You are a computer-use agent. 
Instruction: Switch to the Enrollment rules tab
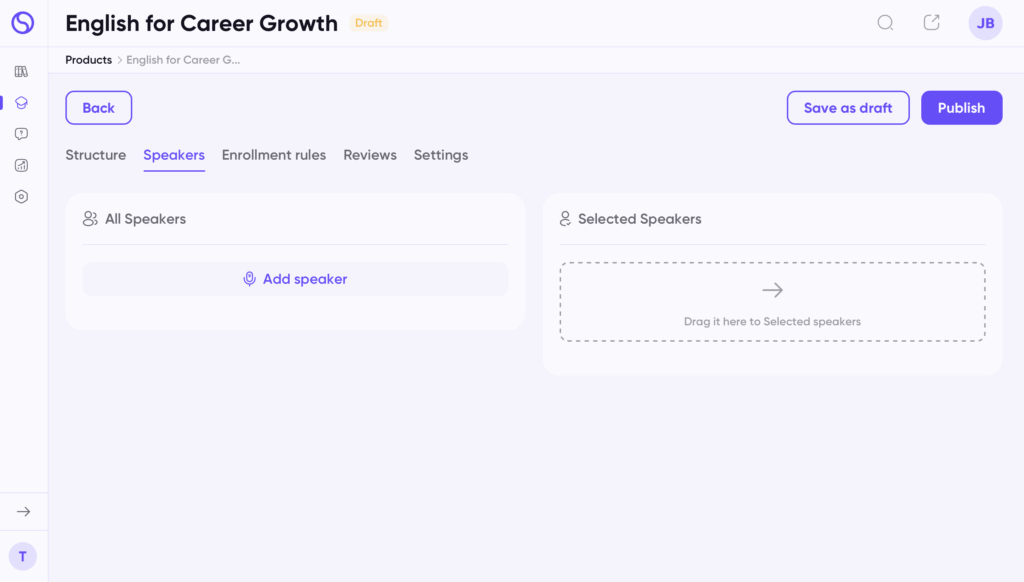click(x=274, y=155)
